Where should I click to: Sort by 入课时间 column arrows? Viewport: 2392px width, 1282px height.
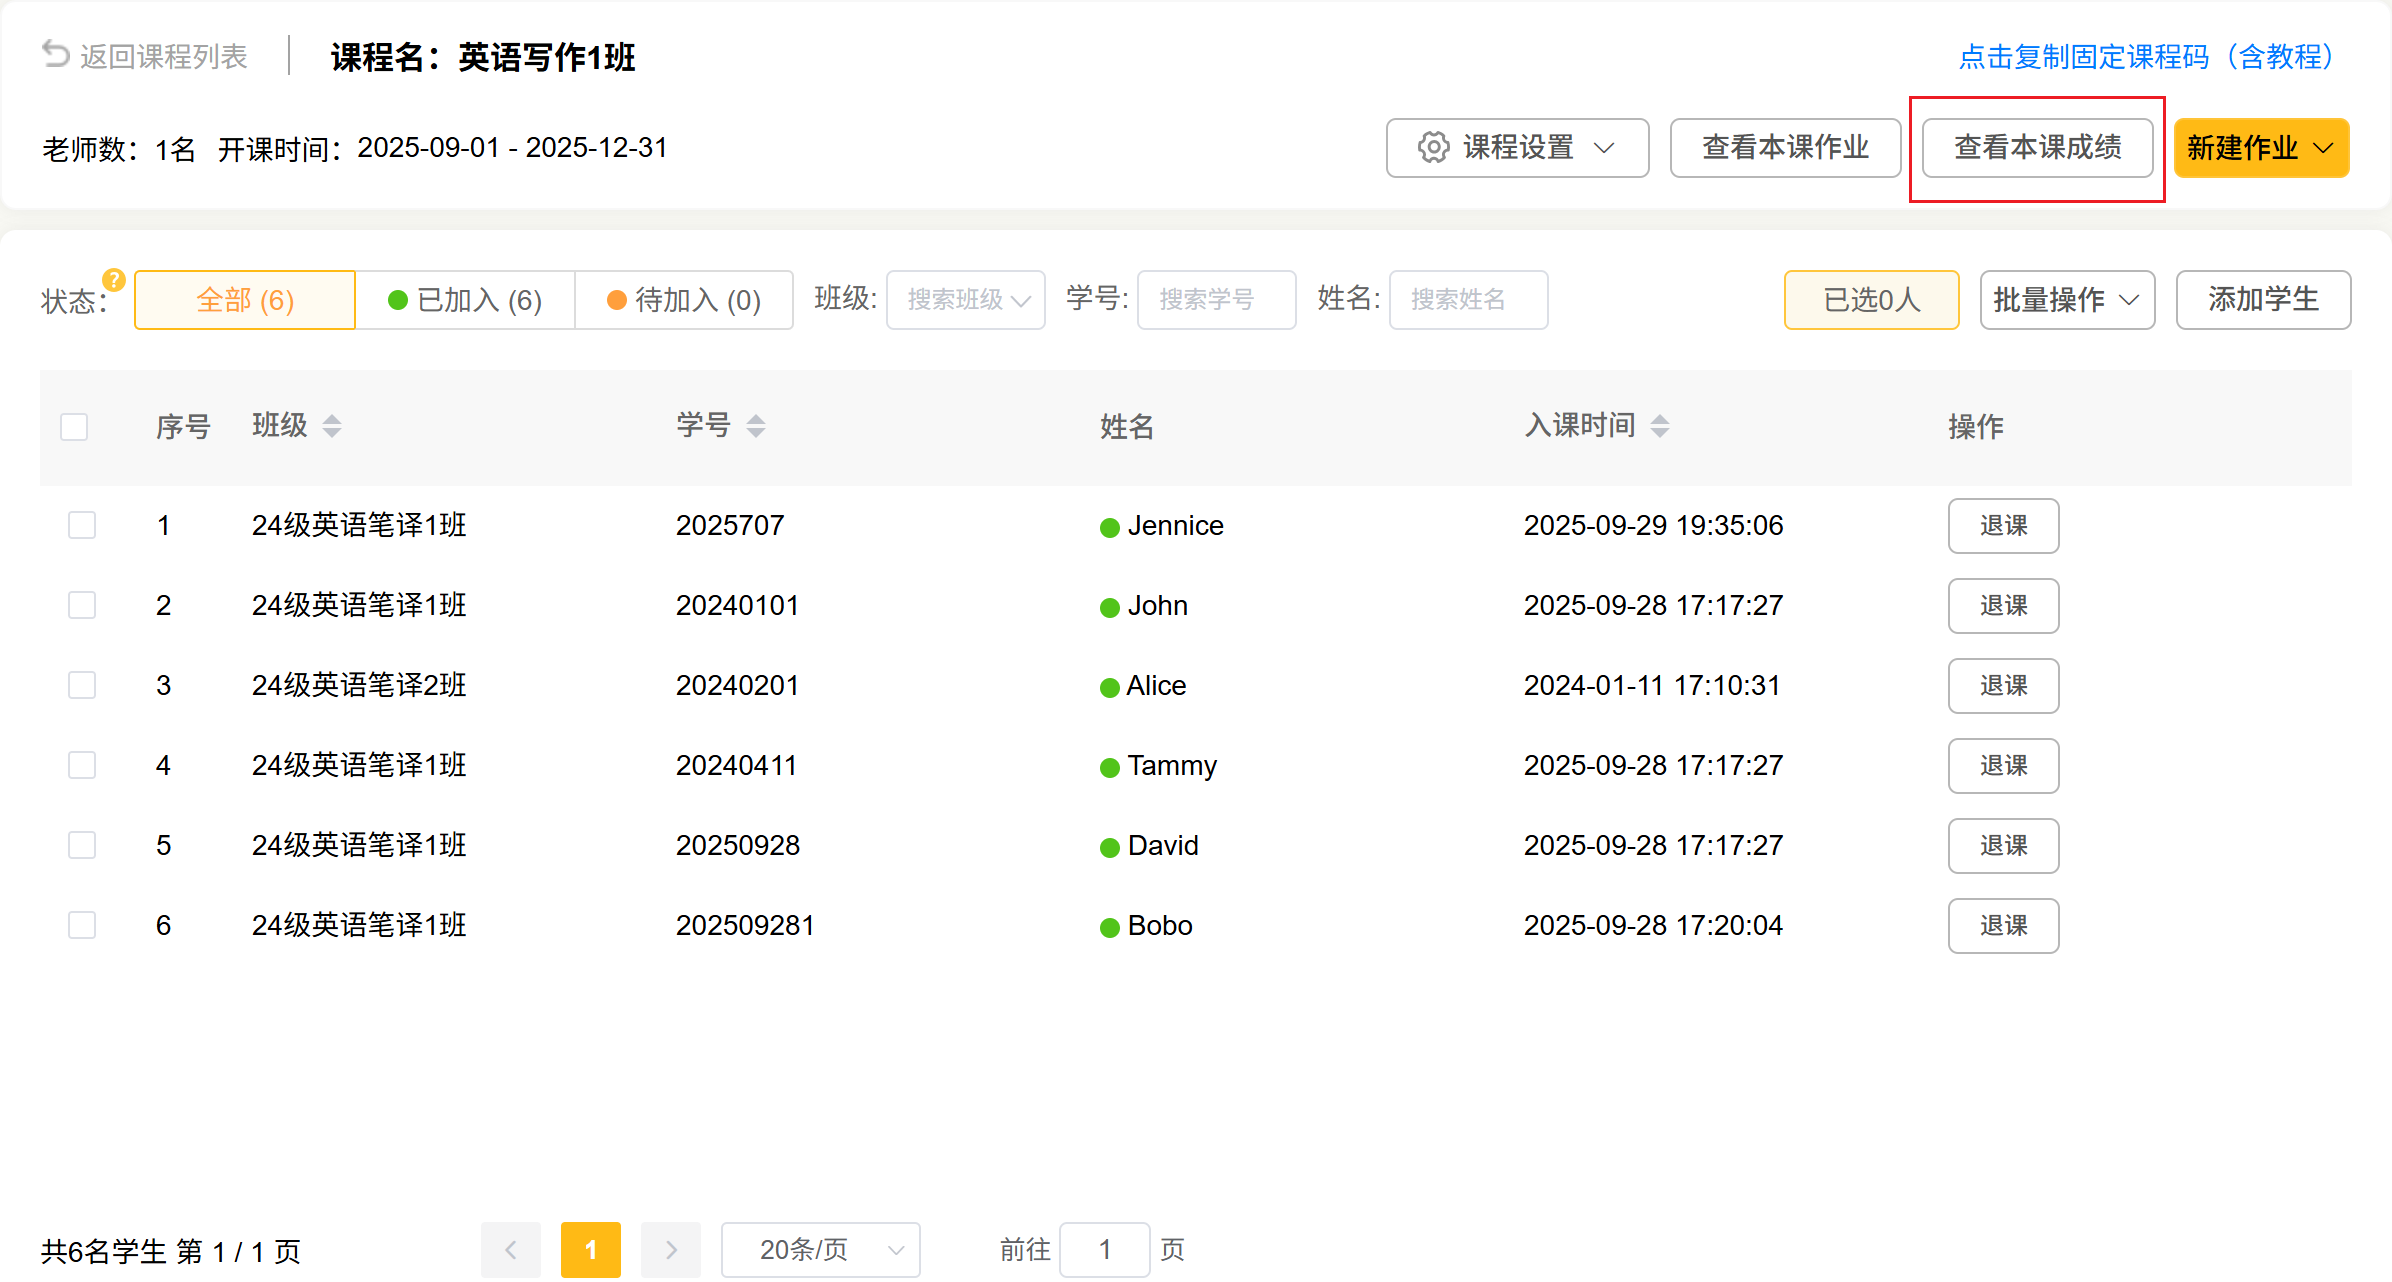click(x=1660, y=426)
